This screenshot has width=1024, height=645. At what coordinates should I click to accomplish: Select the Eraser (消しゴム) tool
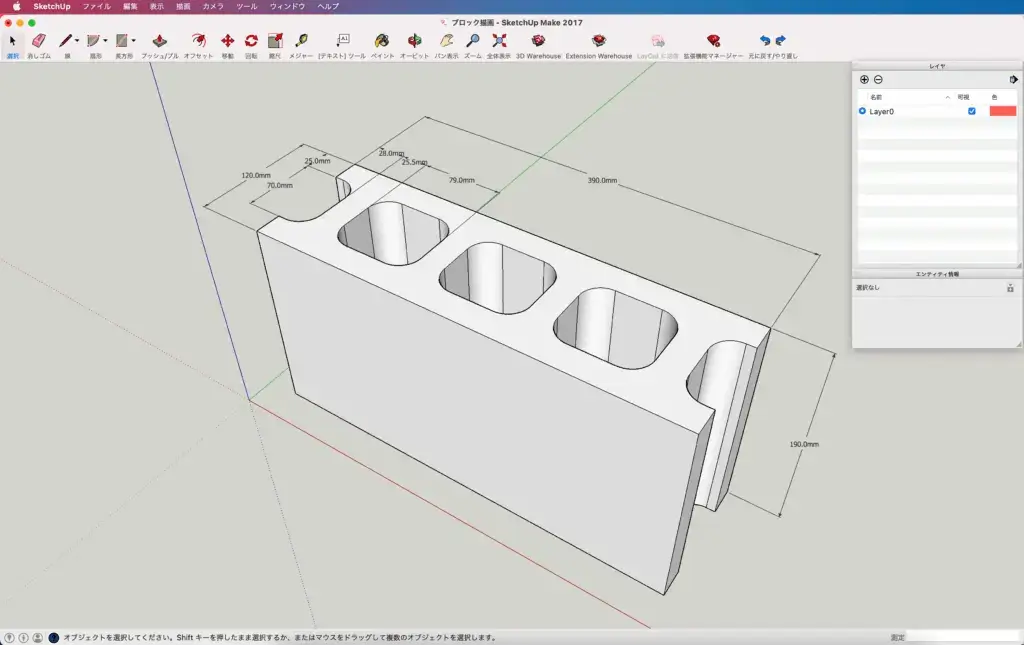pos(39,40)
